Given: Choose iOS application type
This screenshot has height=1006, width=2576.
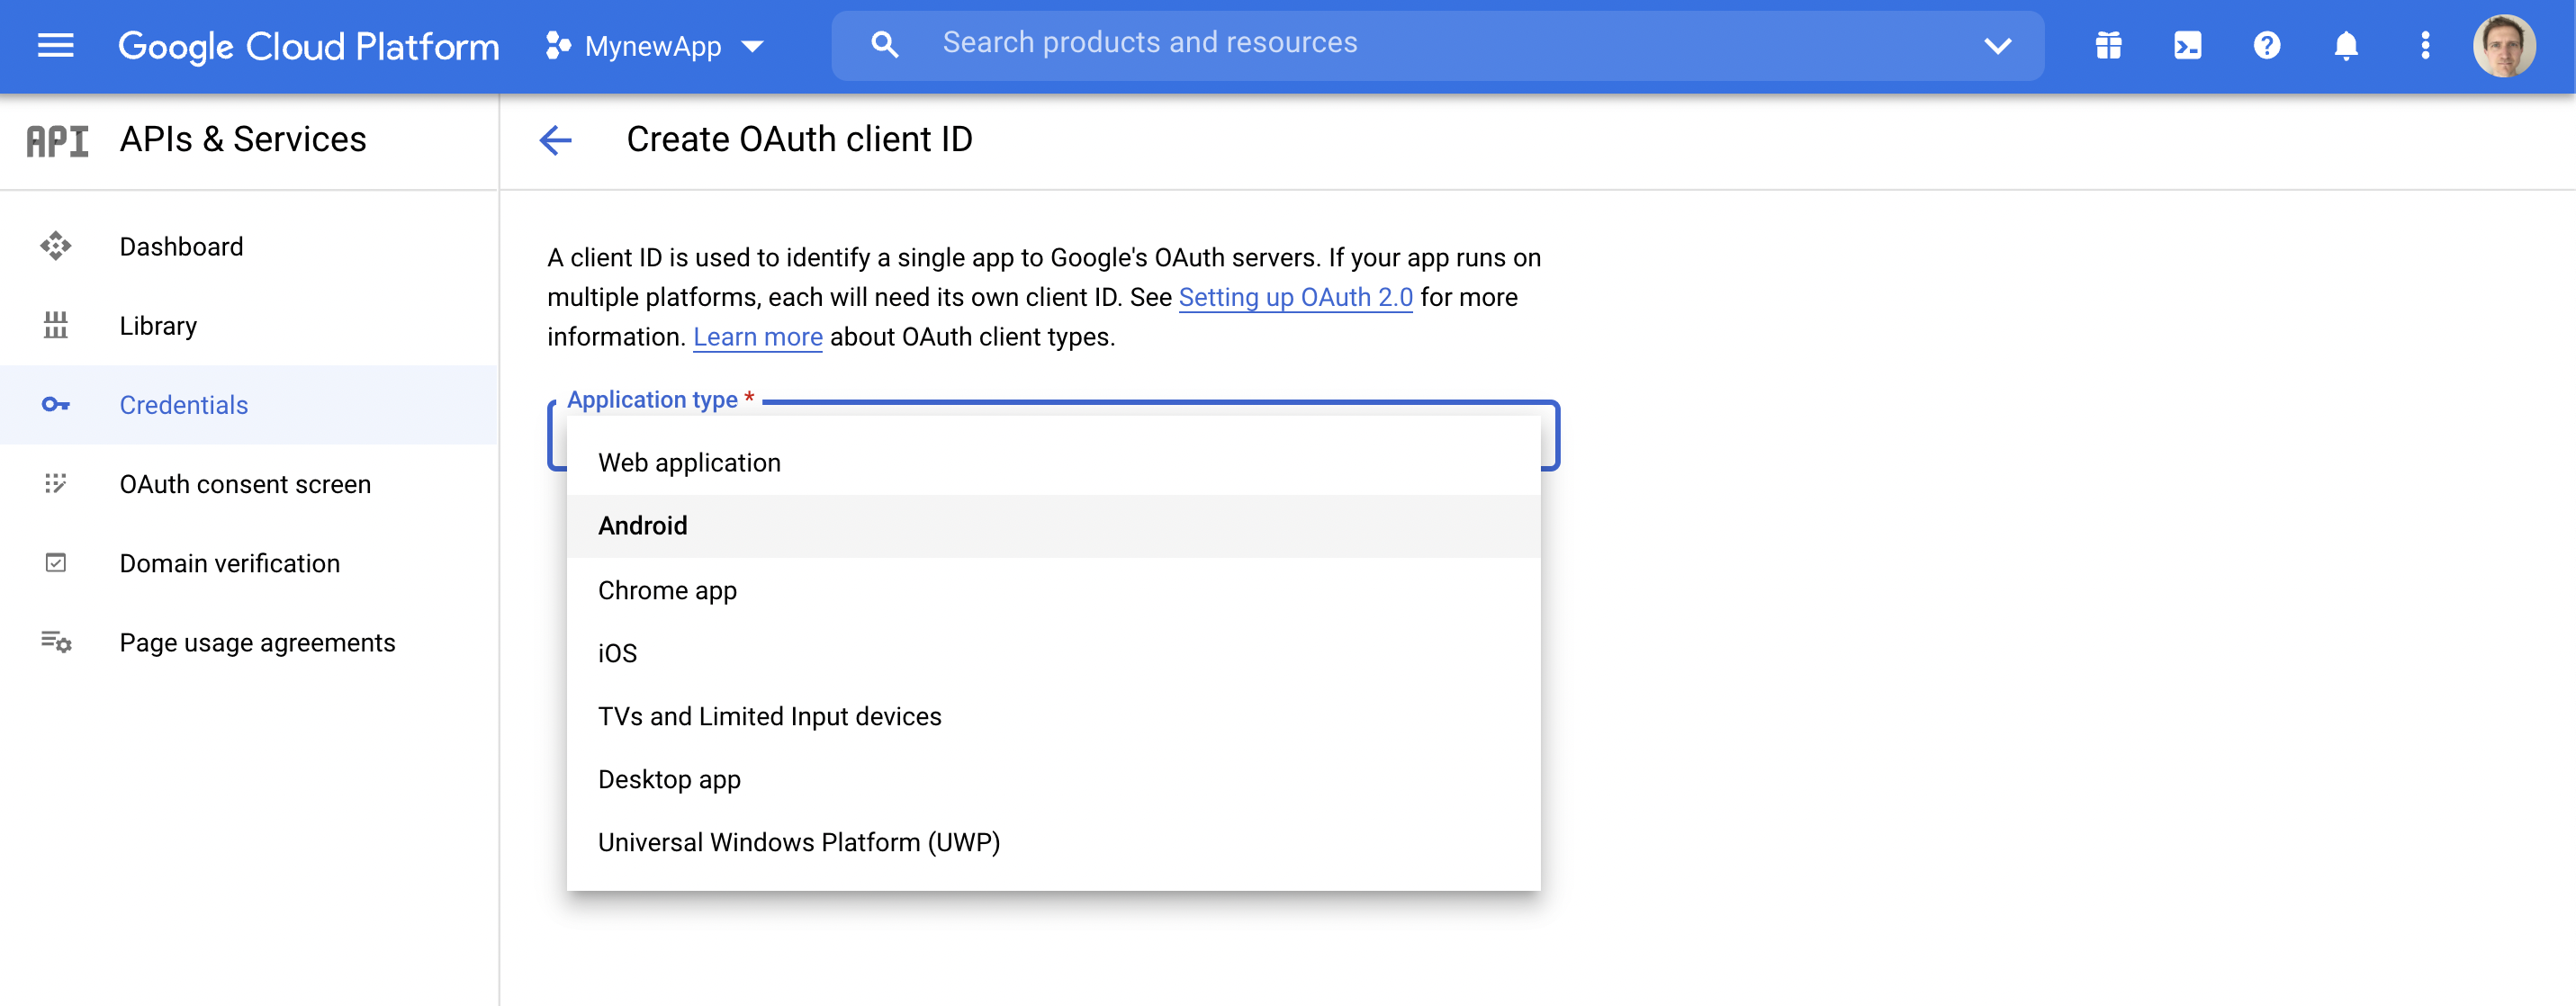Looking at the screenshot, I should (1053, 653).
